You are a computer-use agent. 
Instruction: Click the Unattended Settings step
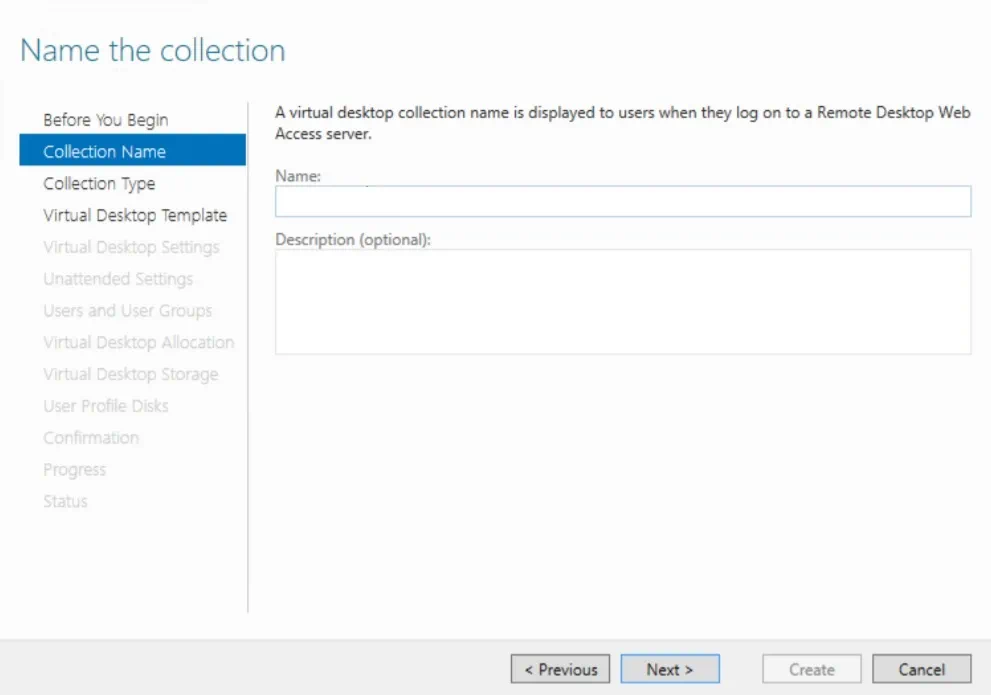pyautogui.click(x=118, y=279)
